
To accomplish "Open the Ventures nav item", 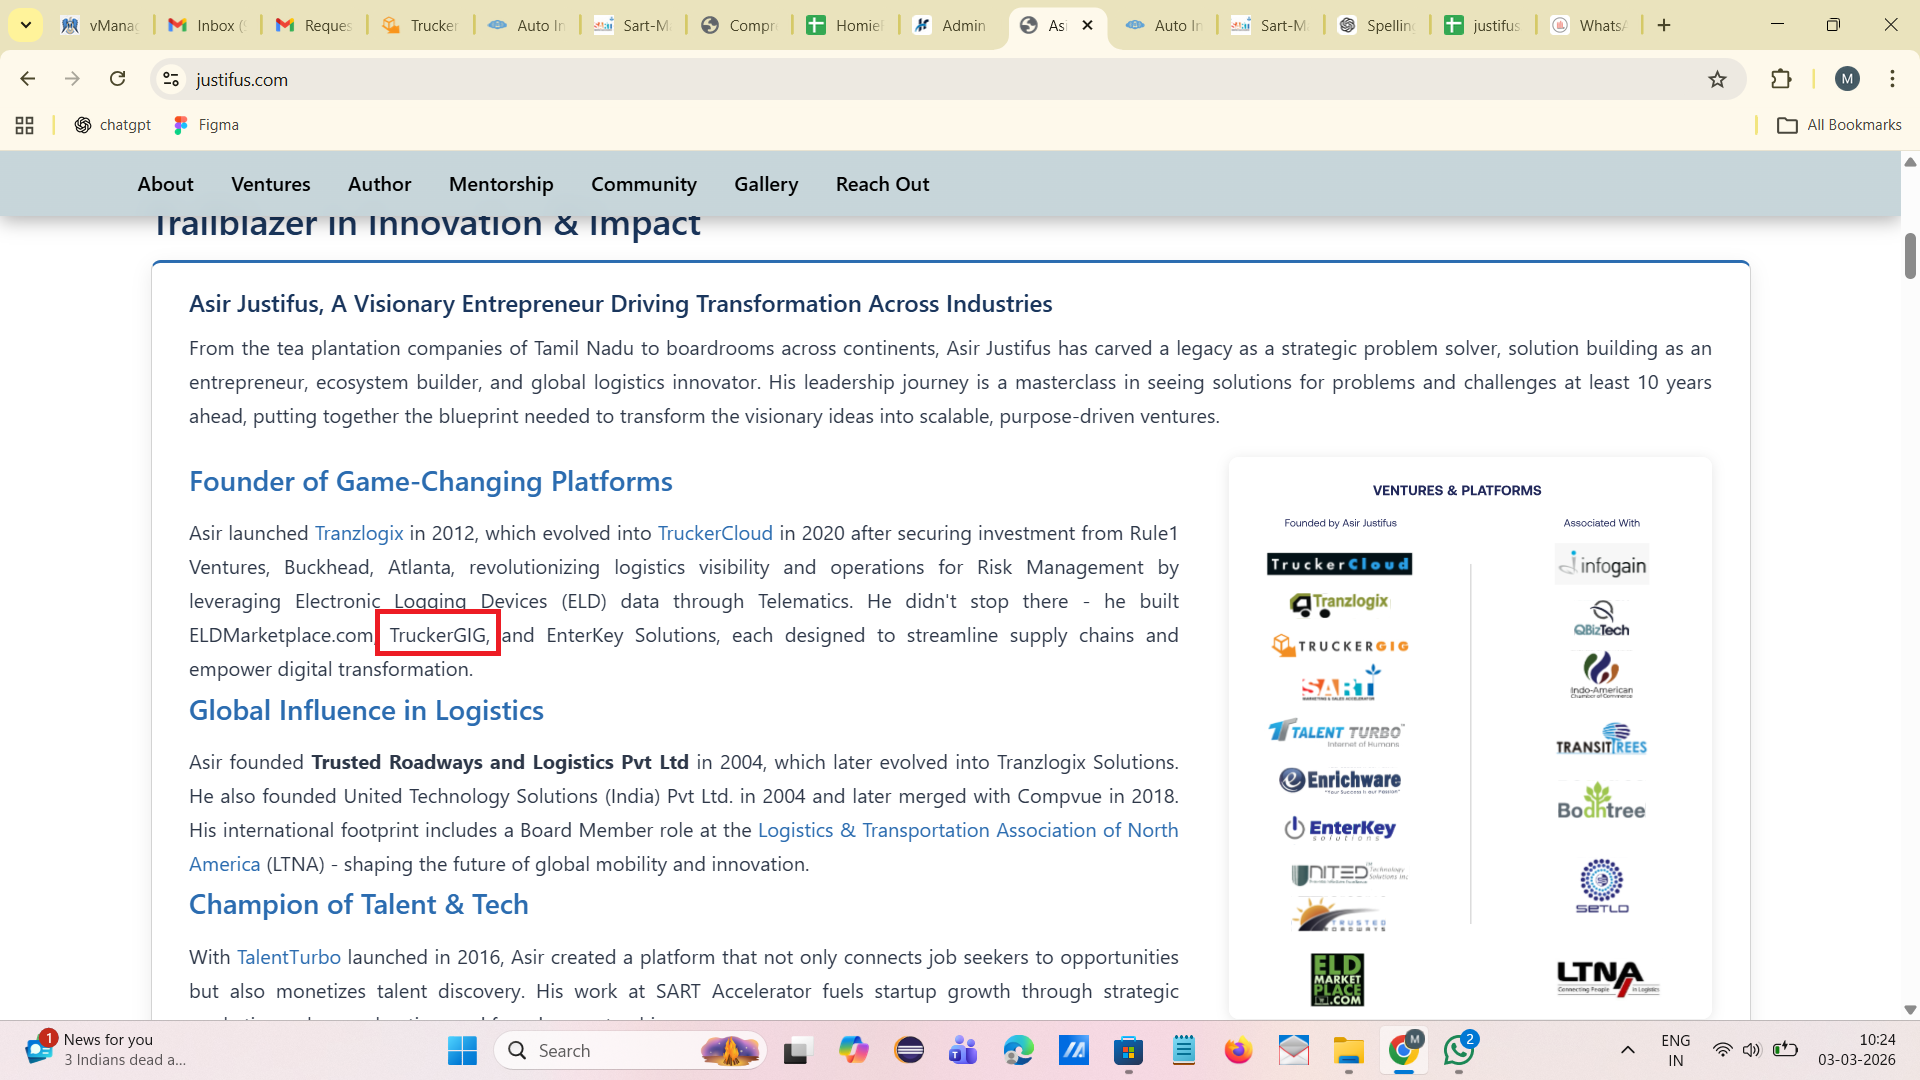I will tap(271, 184).
